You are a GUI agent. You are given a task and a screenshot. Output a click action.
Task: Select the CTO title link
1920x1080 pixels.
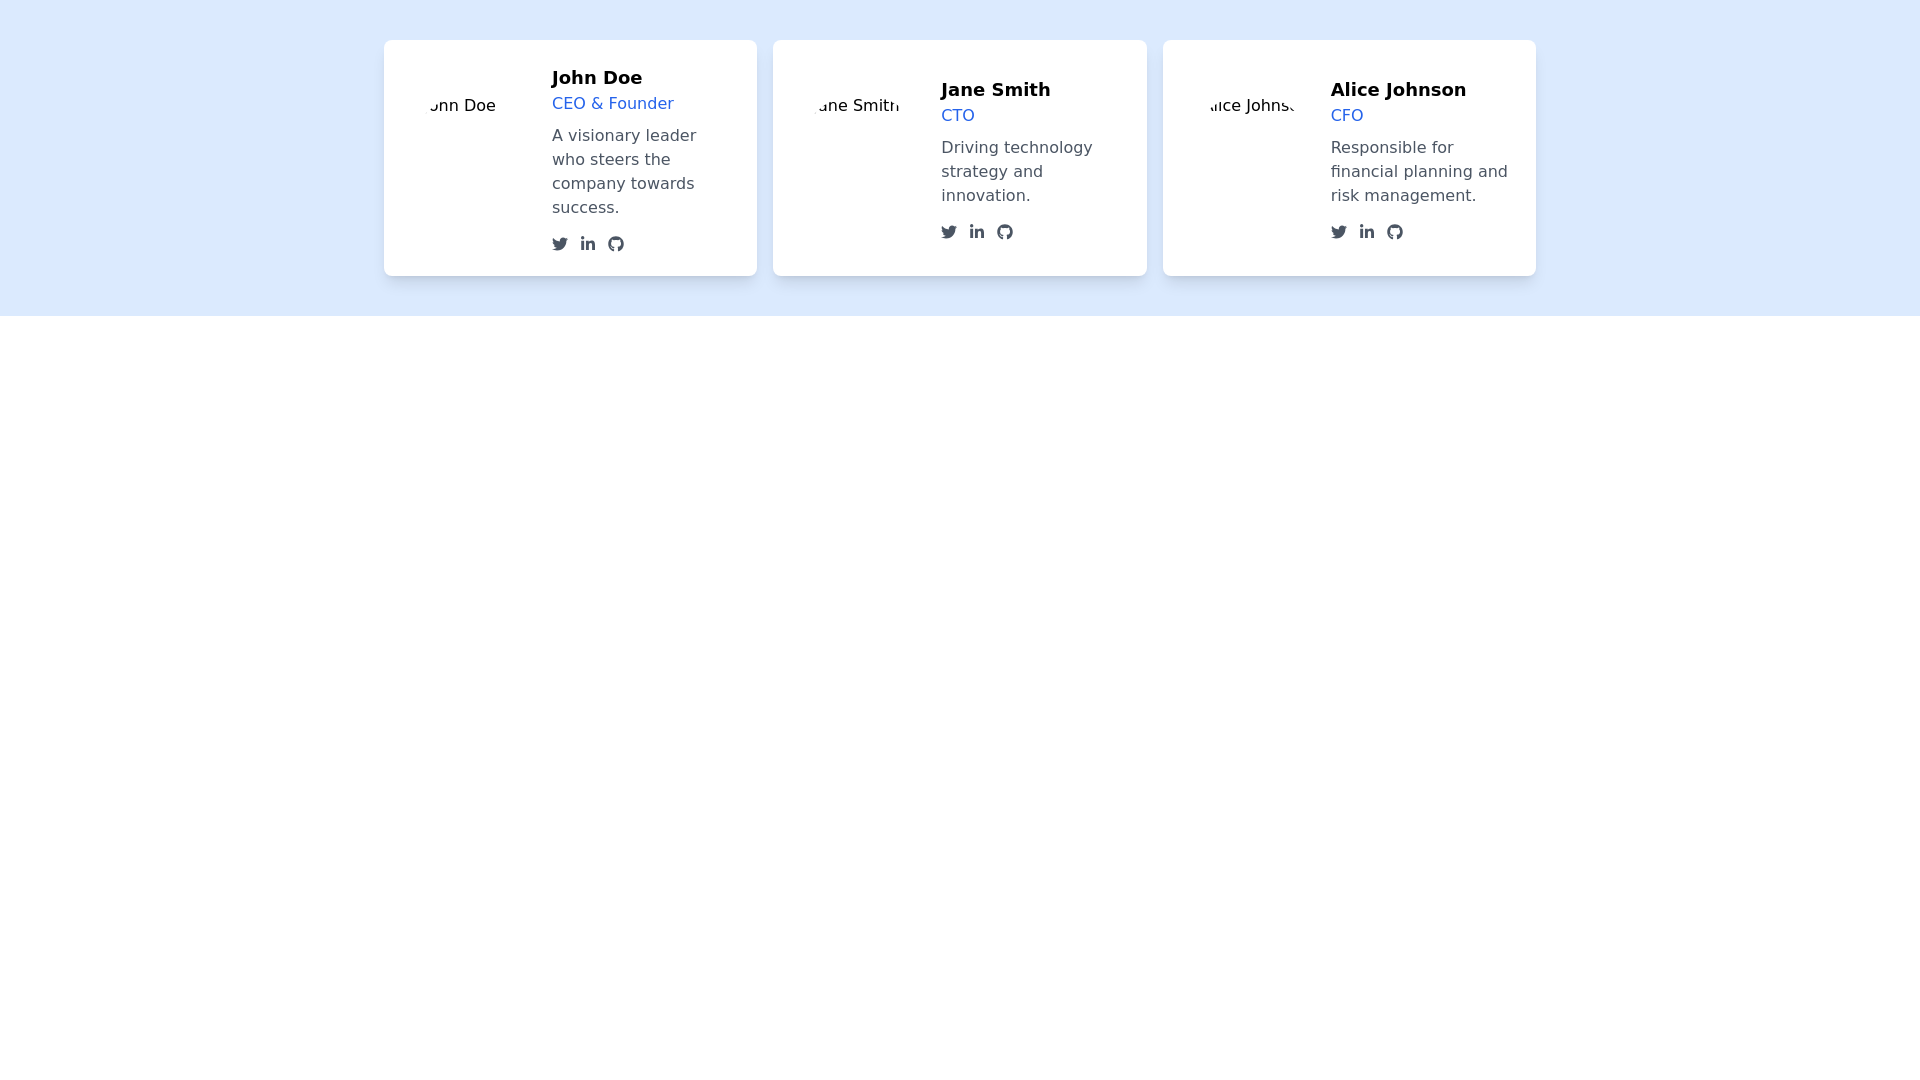pyautogui.click(x=957, y=116)
